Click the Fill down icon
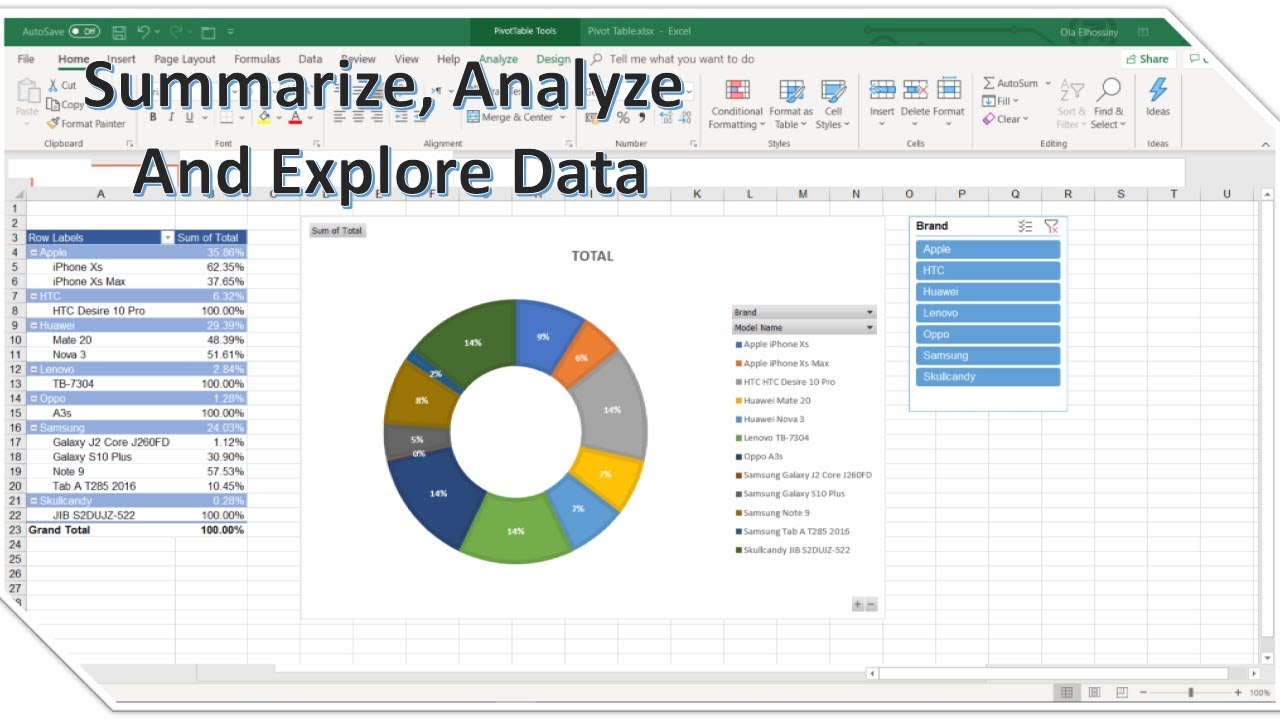Viewport: 1280px width, 720px height. coord(989,101)
